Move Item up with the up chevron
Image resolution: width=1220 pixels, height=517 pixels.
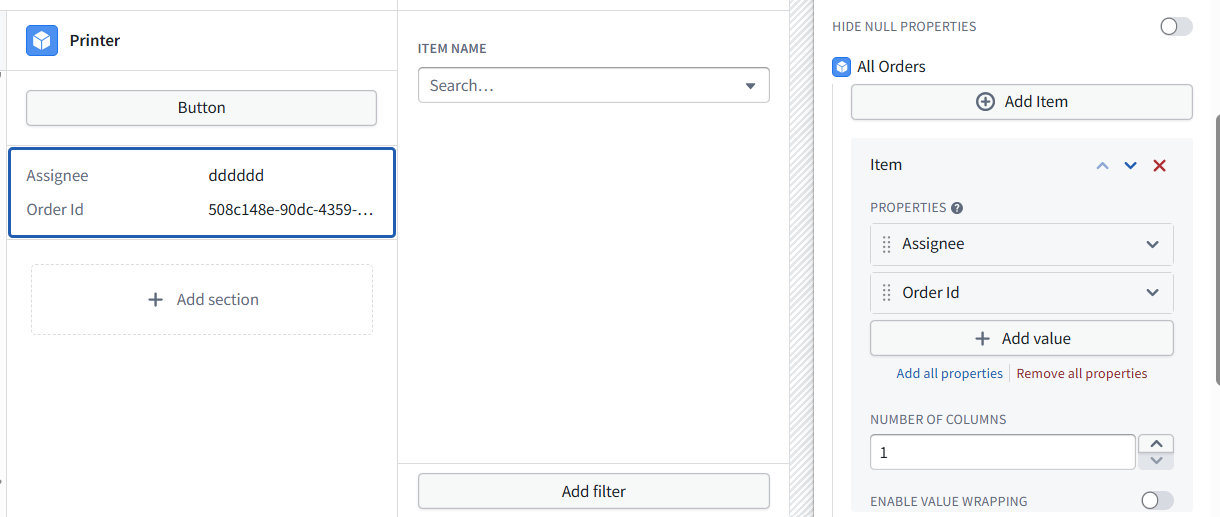point(1102,165)
